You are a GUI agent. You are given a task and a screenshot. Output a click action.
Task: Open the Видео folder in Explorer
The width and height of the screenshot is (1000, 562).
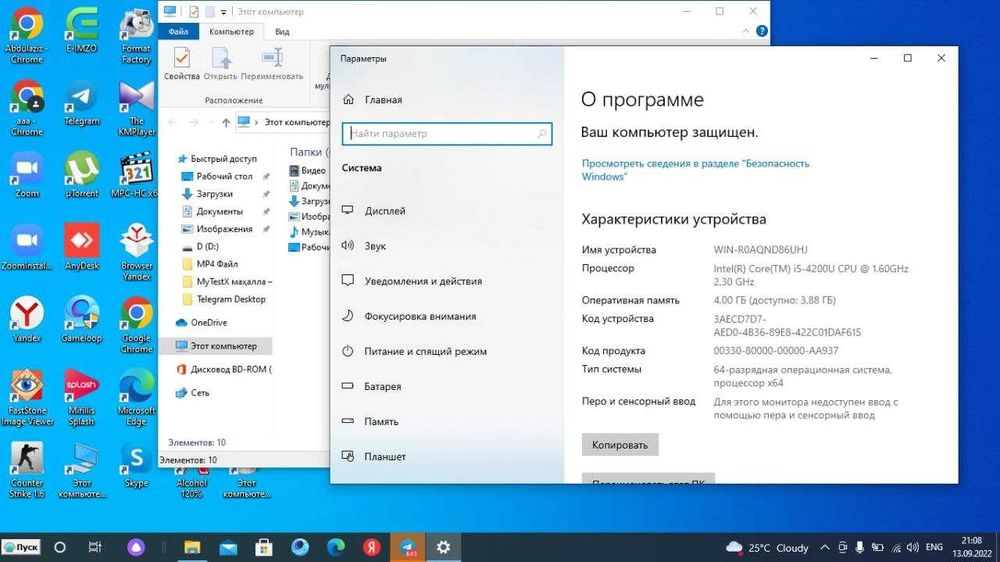pos(307,170)
